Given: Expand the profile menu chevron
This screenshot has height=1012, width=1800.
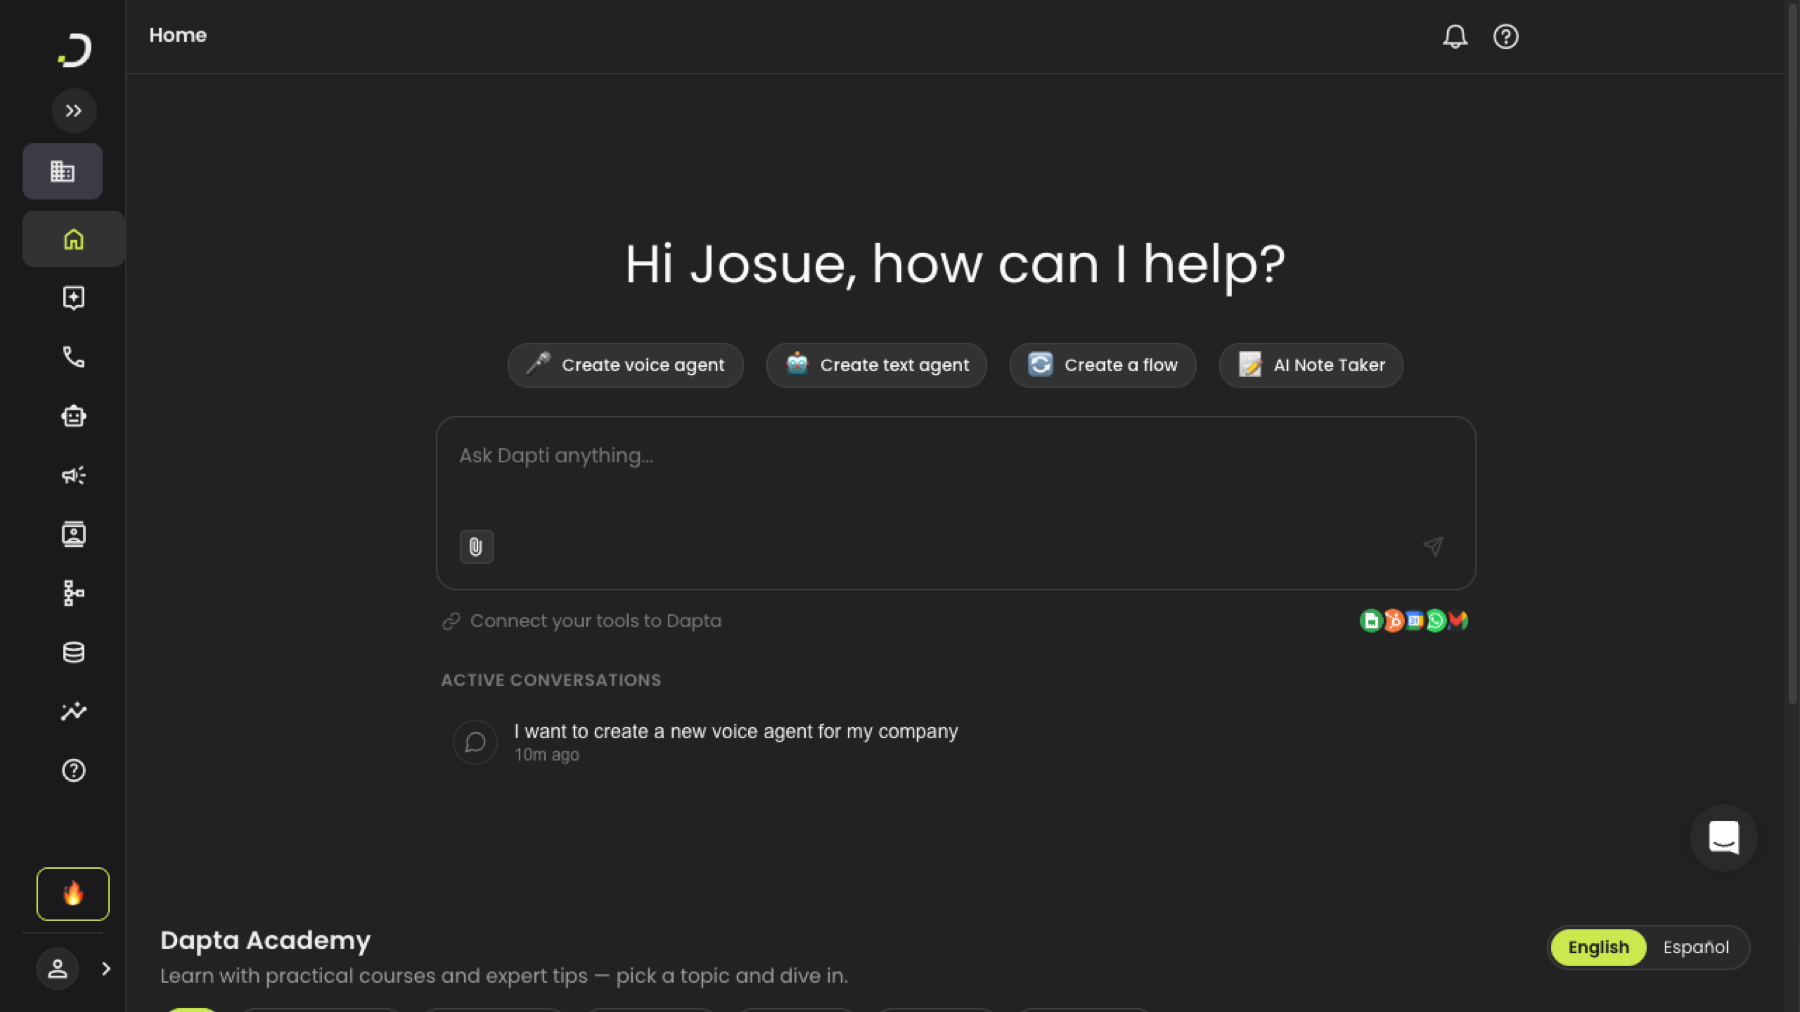Looking at the screenshot, I should click(106, 968).
